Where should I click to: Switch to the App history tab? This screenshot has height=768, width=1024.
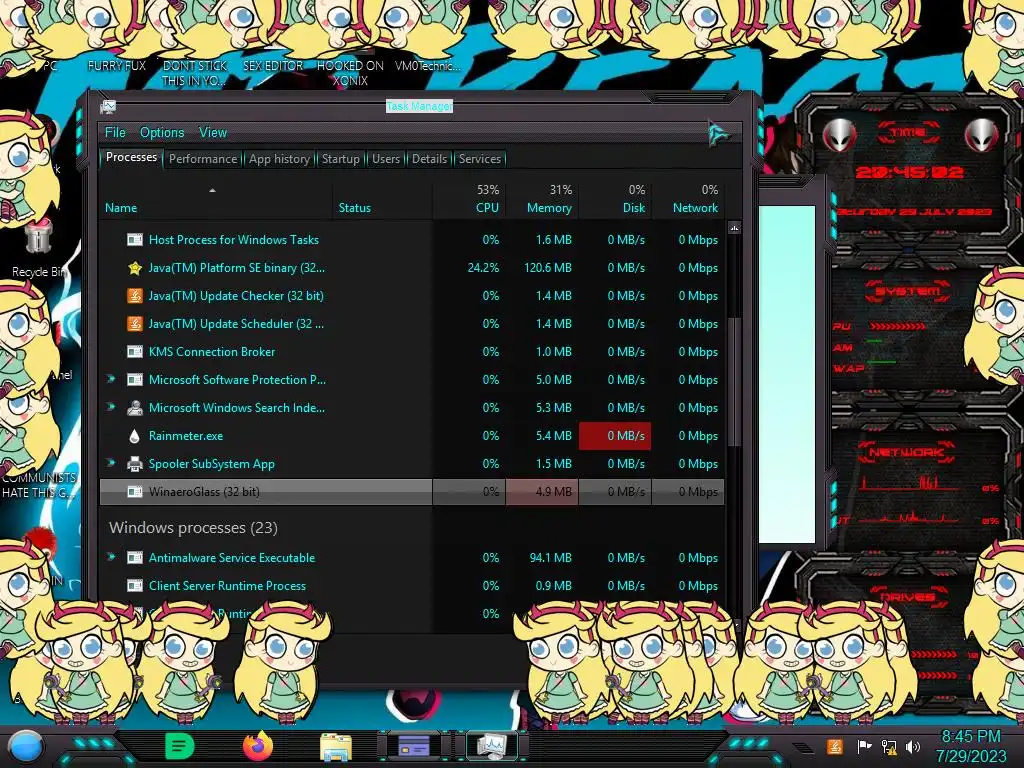click(279, 159)
